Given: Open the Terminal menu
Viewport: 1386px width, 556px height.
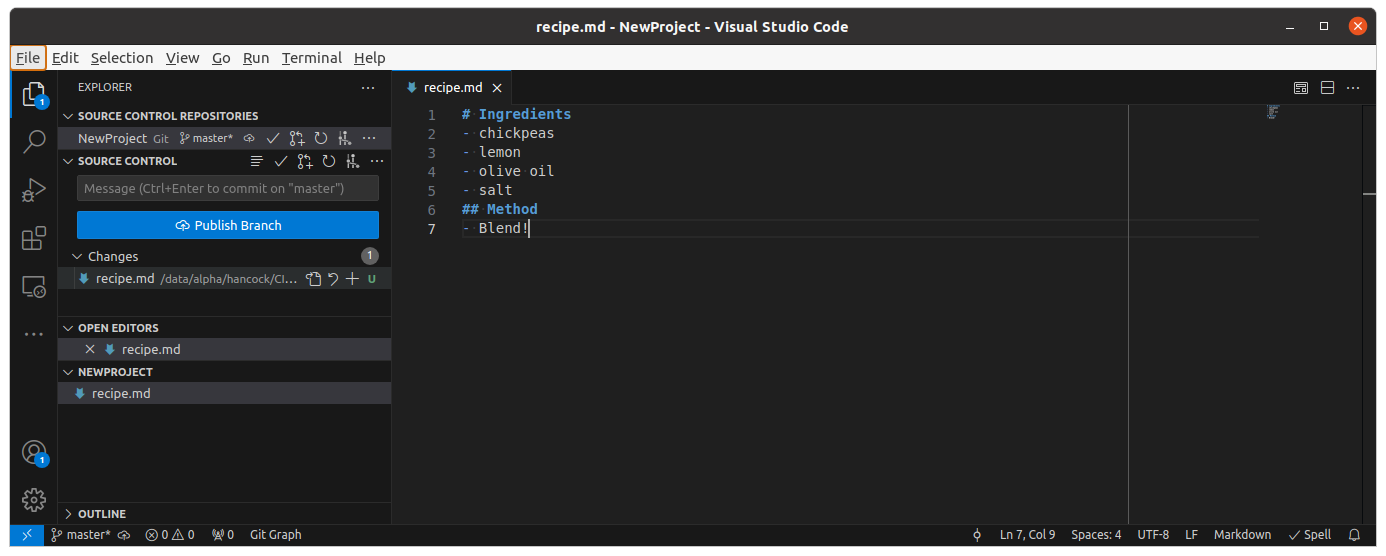Looking at the screenshot, I should click(x=311, y=58).
